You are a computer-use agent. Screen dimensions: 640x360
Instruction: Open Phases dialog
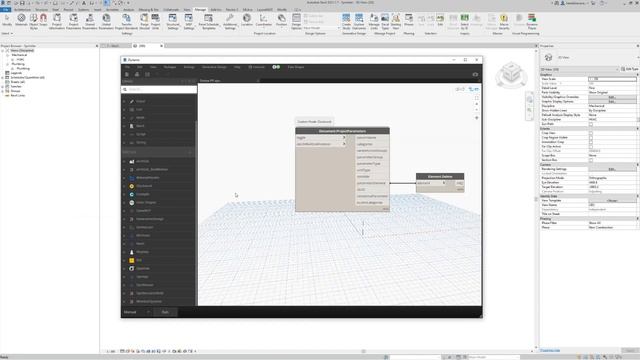[x=409, y=20]
